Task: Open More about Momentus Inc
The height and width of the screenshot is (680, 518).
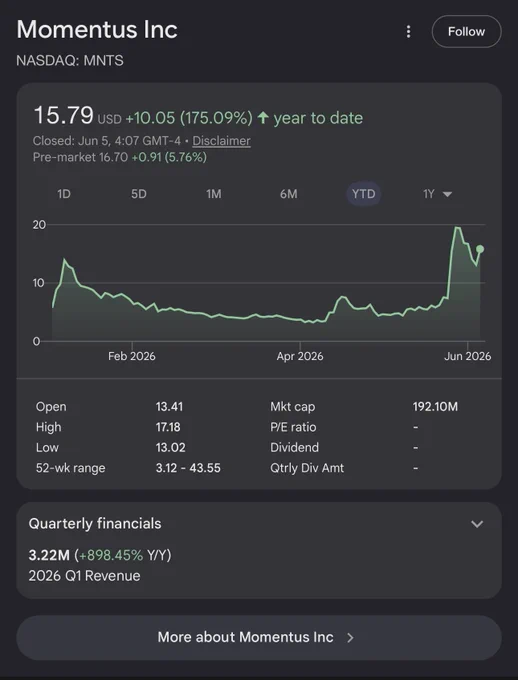Action: tap(259, 638)
